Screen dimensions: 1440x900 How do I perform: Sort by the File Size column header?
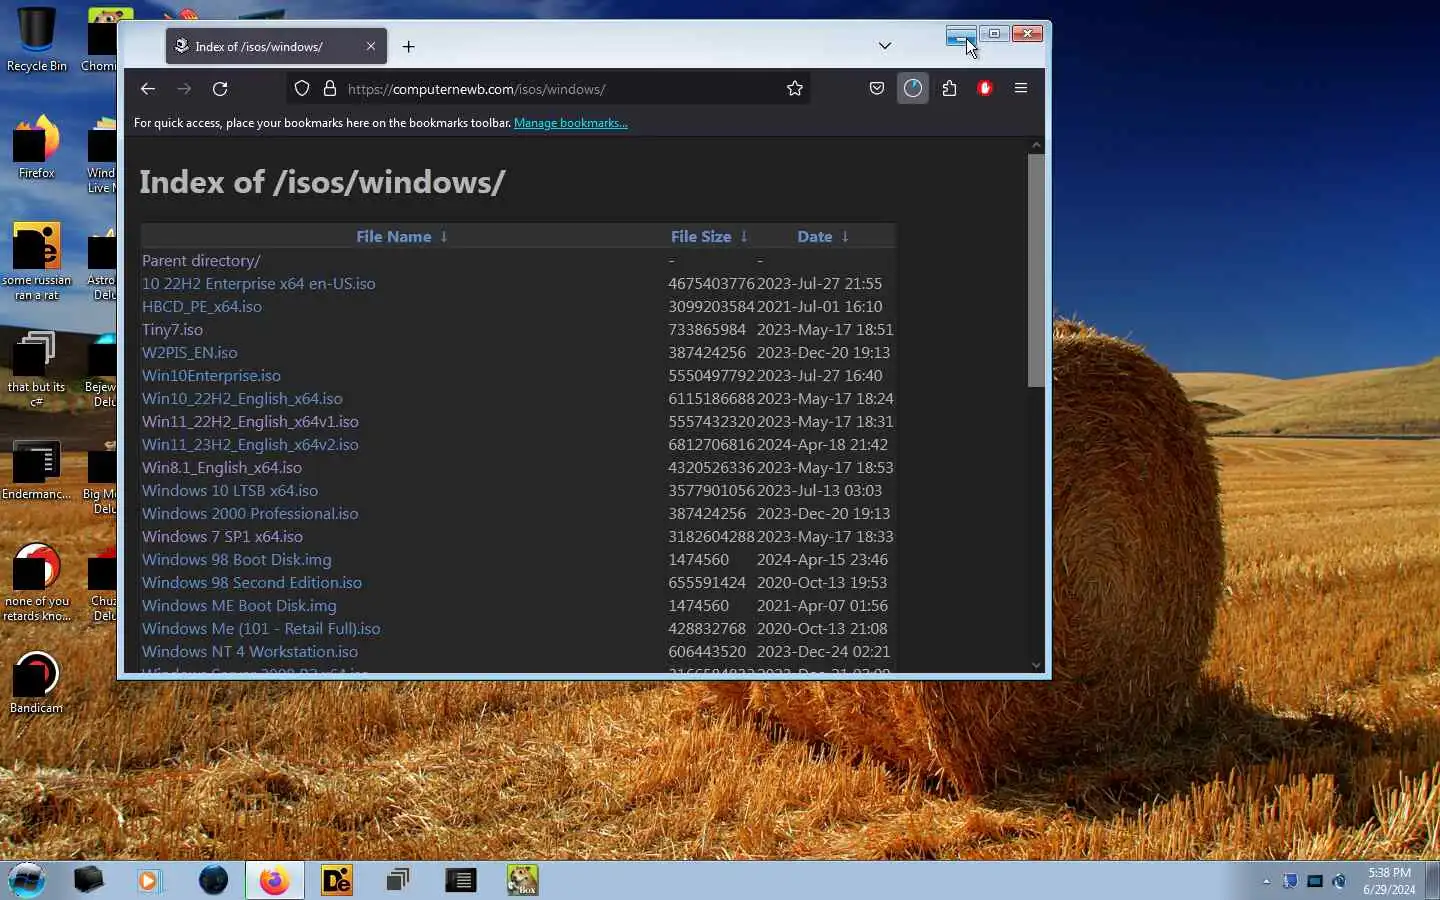point(709,236)
